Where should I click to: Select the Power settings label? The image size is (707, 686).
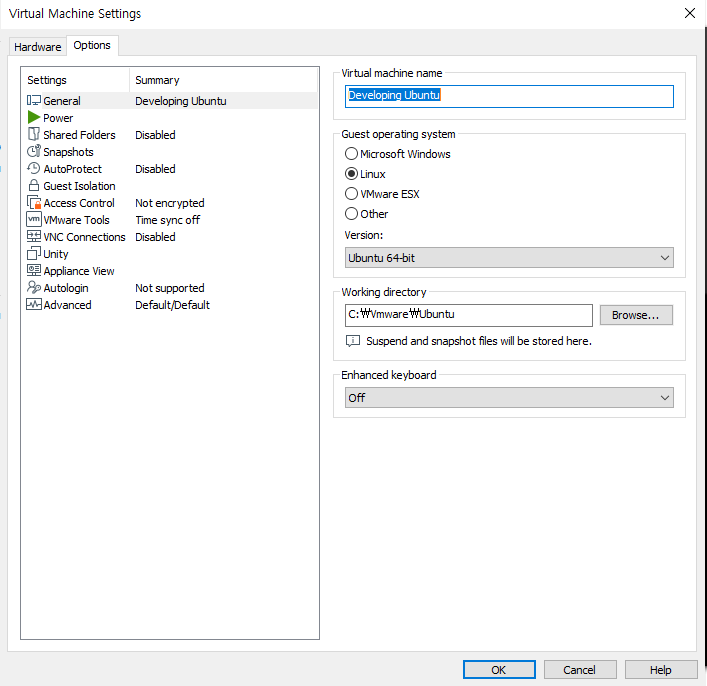click(58, 118)
